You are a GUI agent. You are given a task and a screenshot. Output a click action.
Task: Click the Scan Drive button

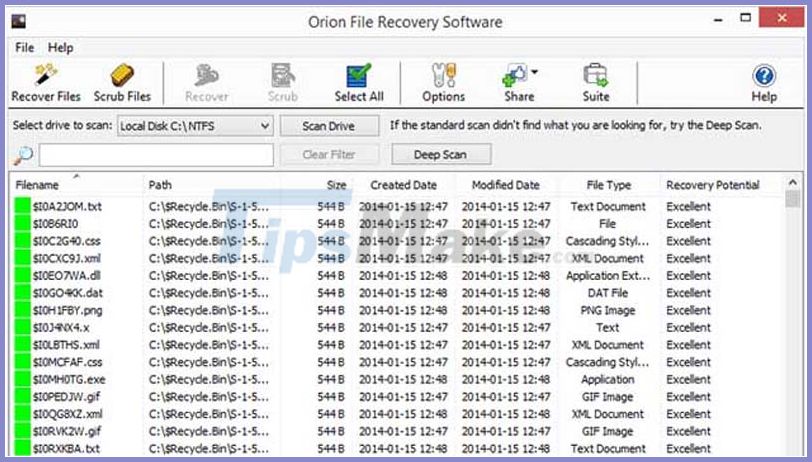click(329, 126)
